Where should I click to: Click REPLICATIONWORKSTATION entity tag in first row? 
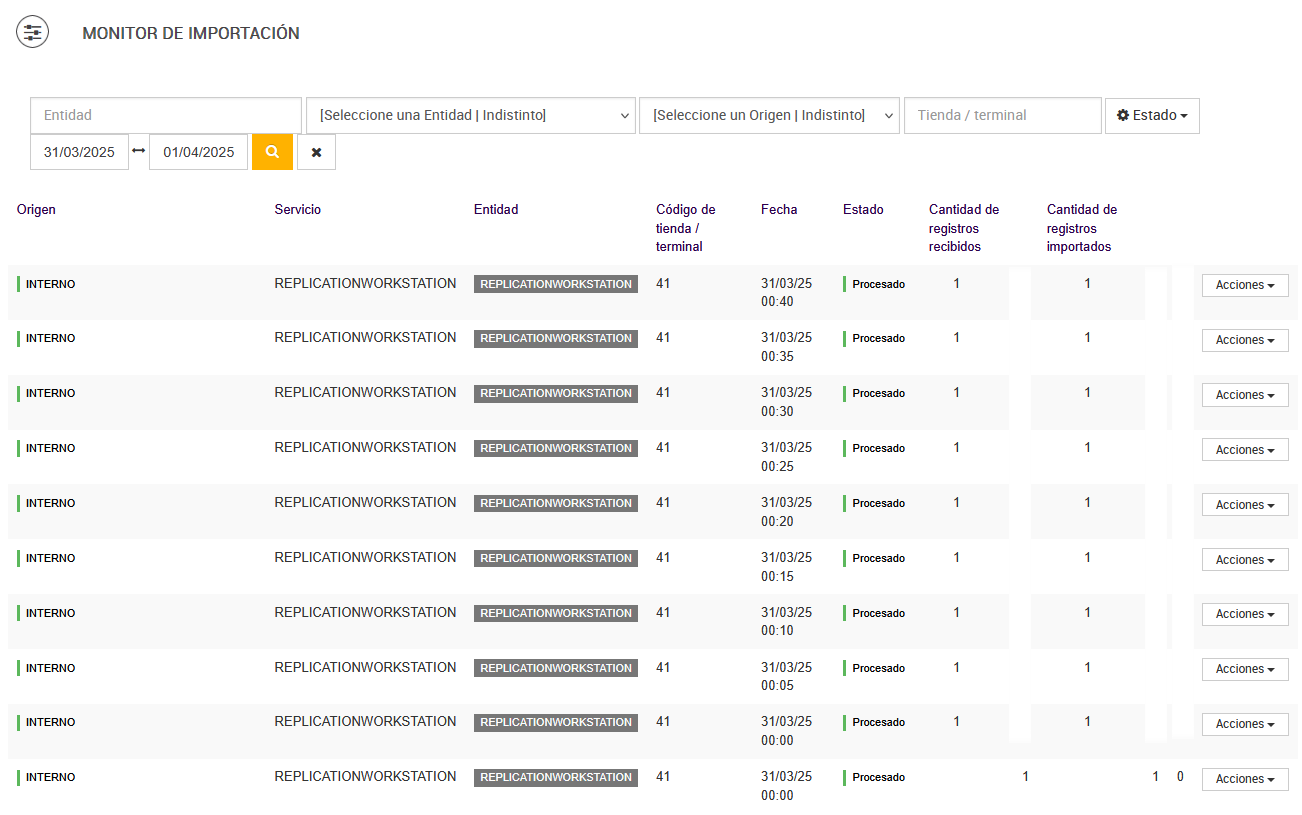556,284
